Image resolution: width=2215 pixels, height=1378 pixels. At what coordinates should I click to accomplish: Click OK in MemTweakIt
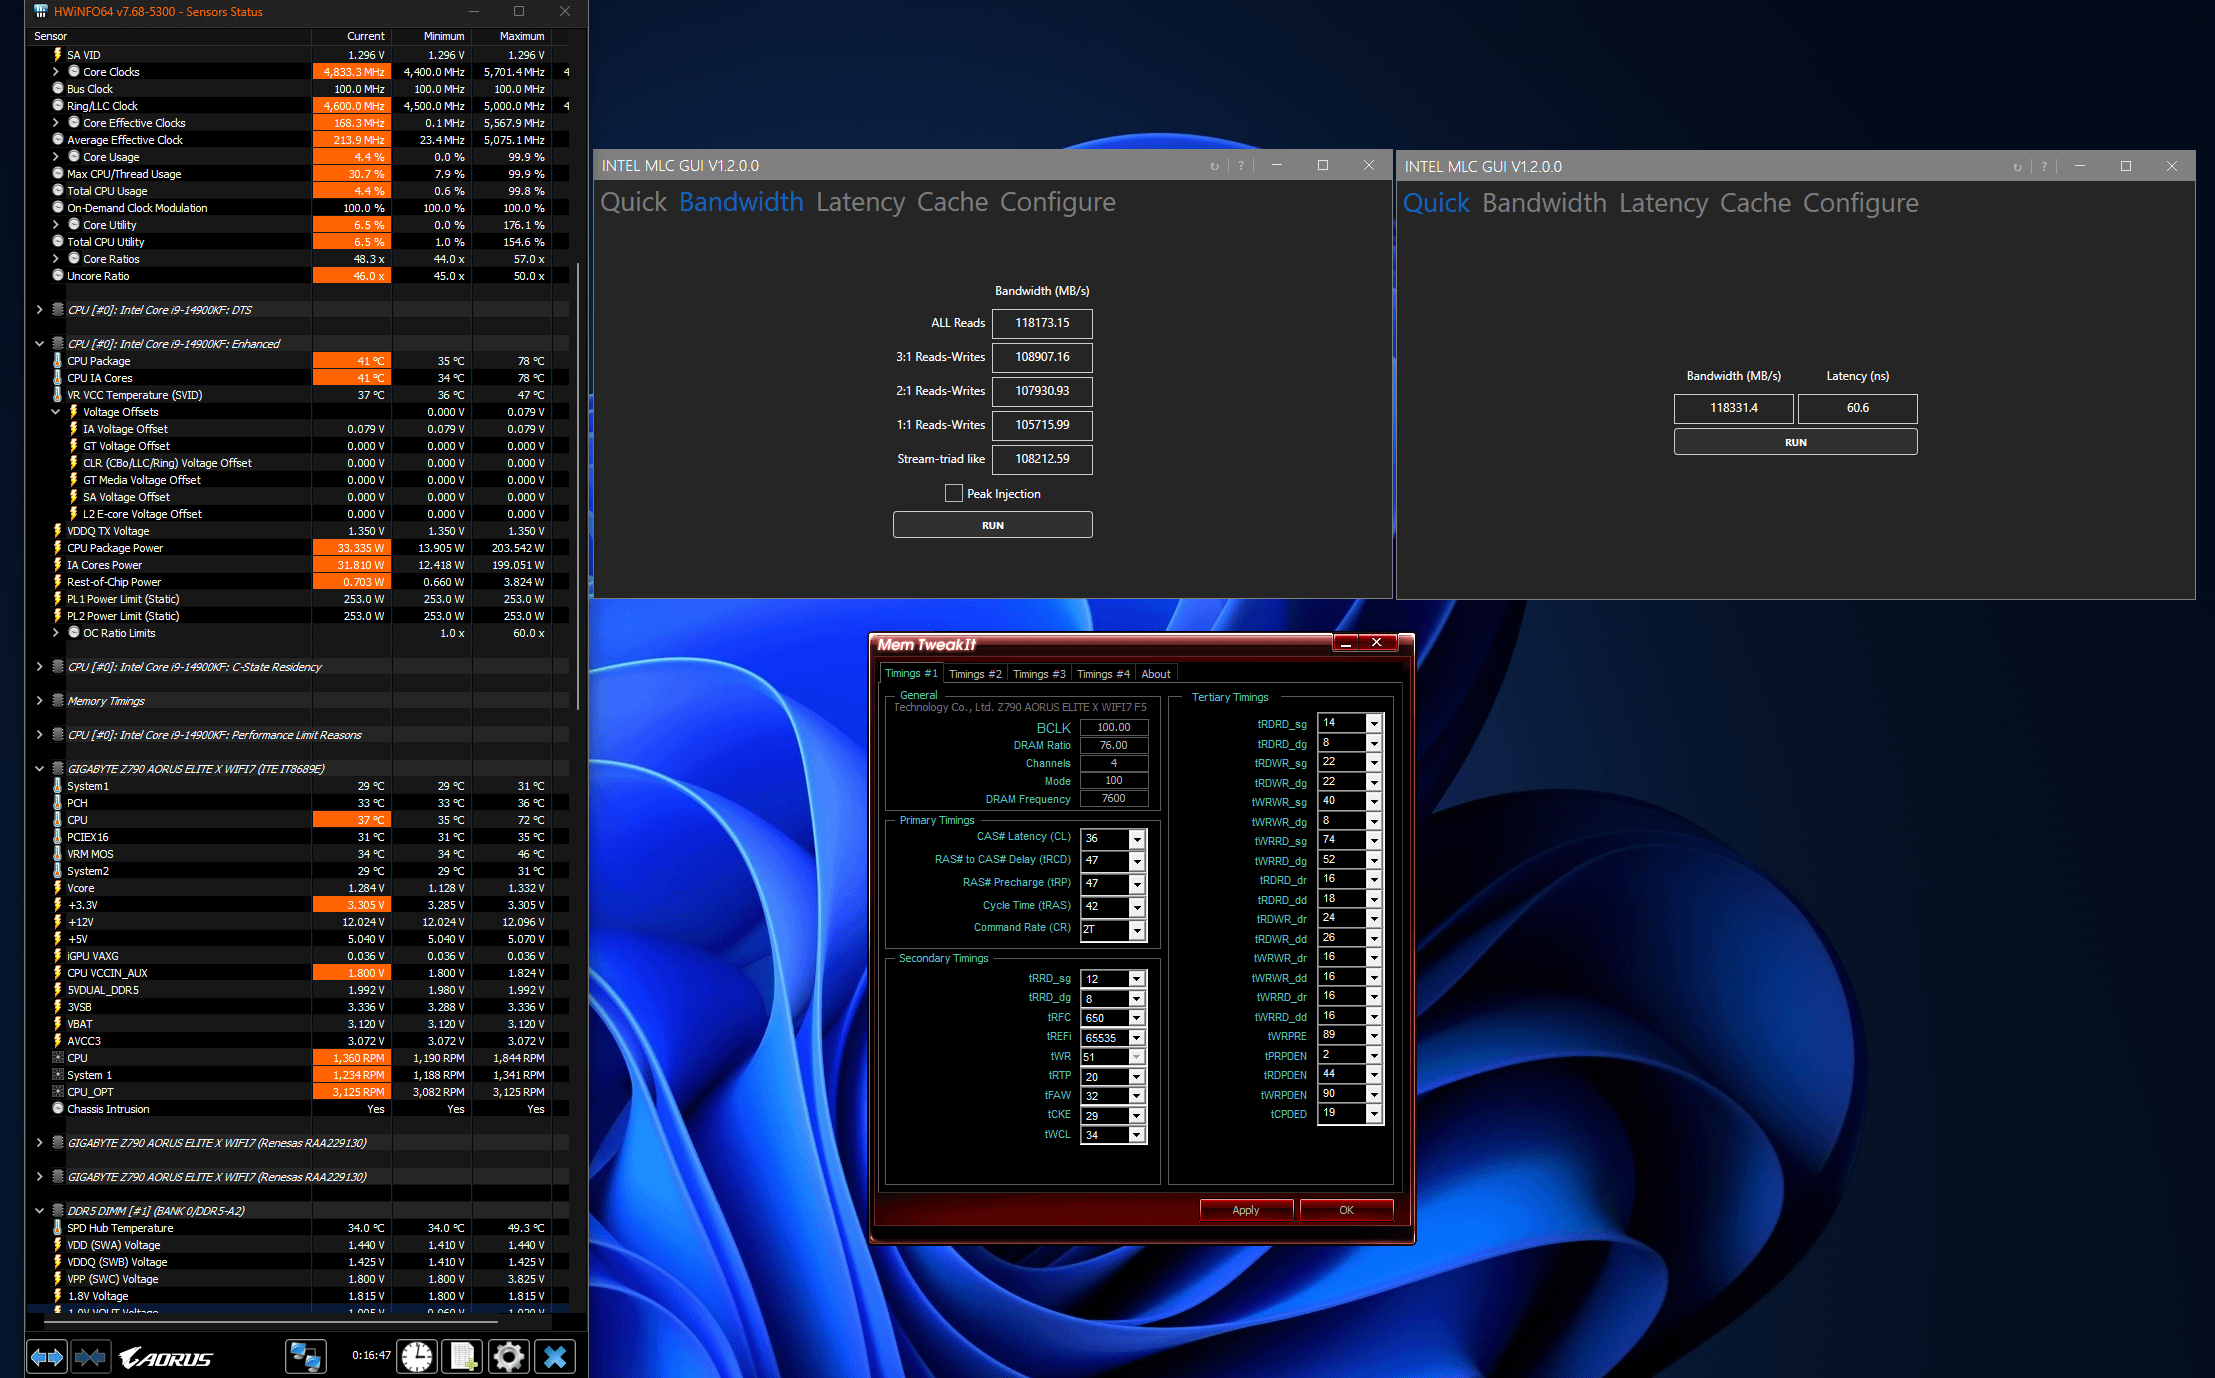point(1346,1210)
